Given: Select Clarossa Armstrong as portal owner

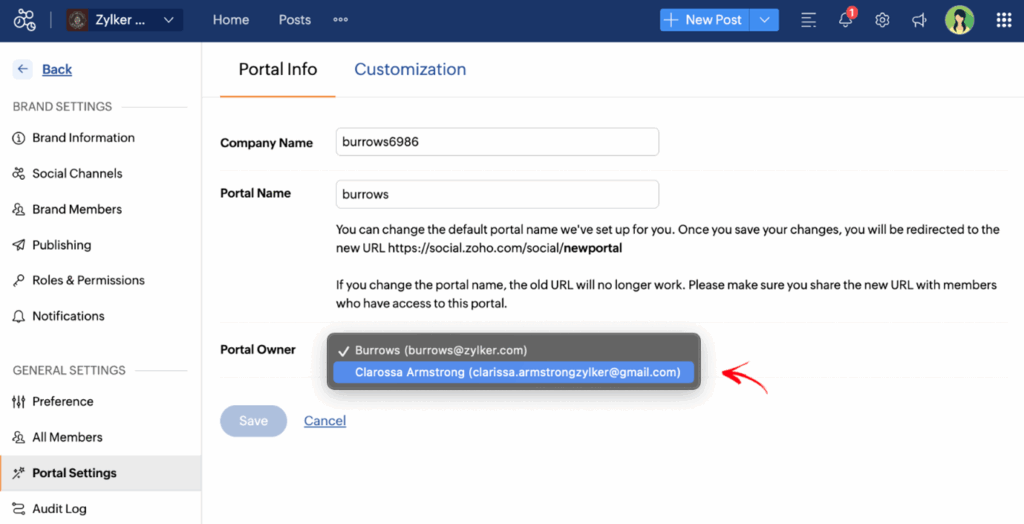Looking at the screenshot, I should tap(516, 372).
